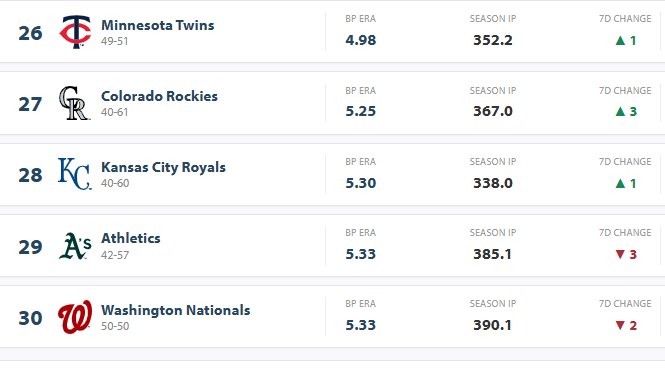The width and height of the screenshot is (665, 369).
Task: Click the Kansas City Royals logo
Action: [x=75, y=174]
